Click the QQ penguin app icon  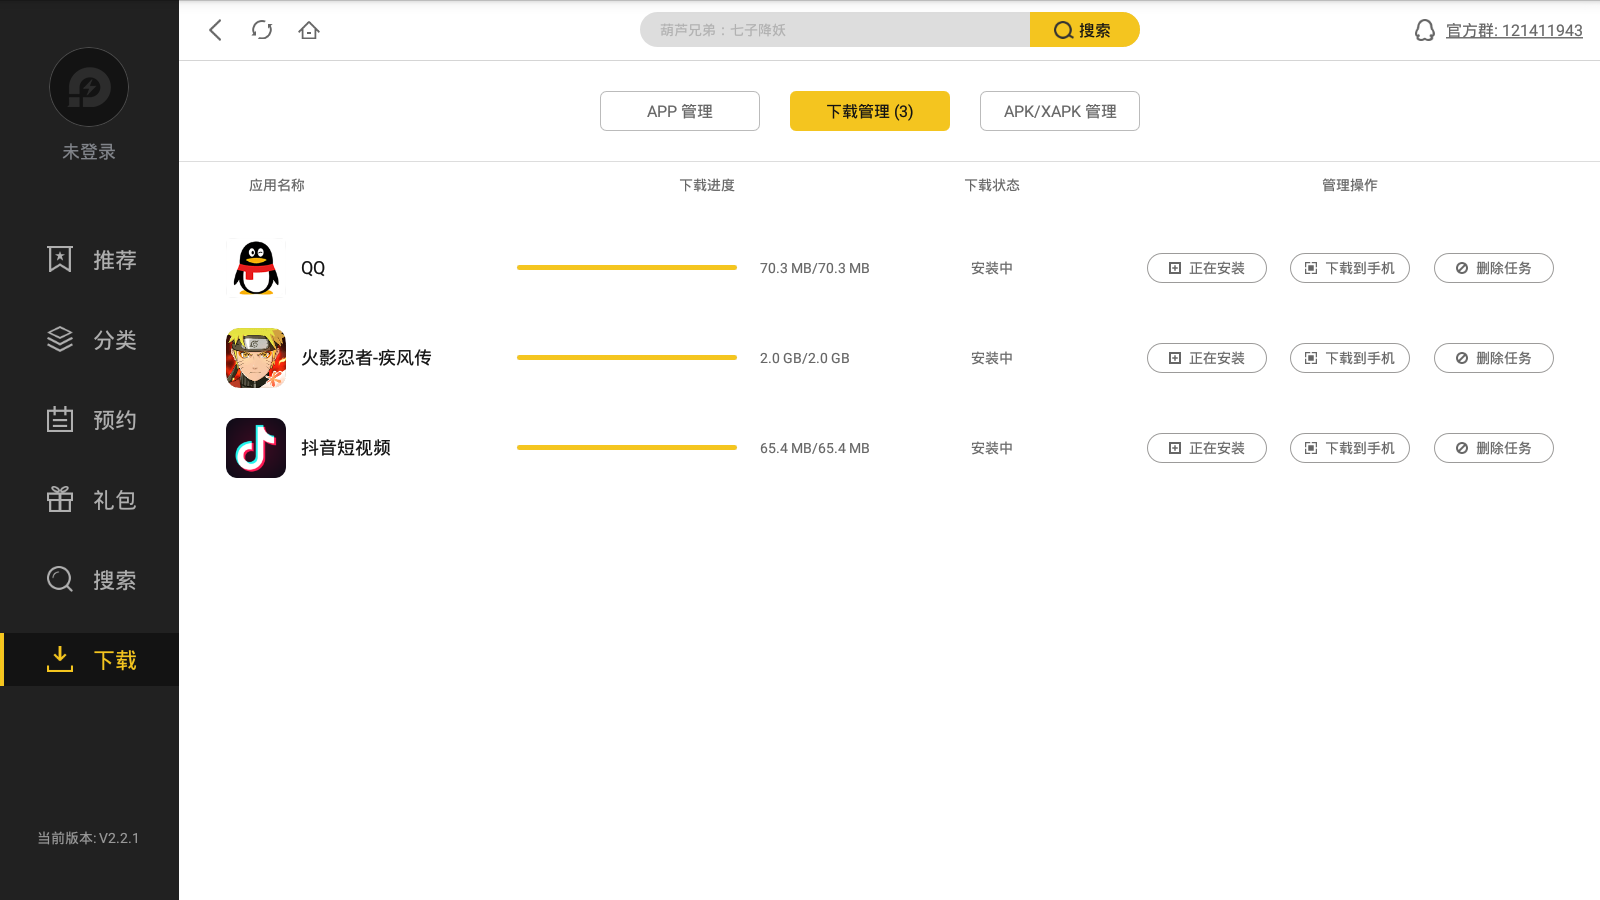256,268
